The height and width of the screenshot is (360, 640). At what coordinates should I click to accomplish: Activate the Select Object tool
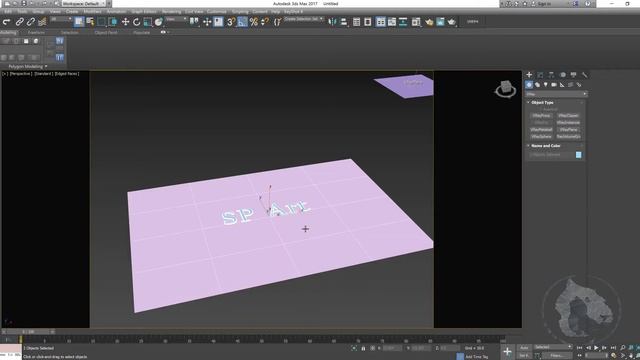pyautogui.click(x=79, y=22)
